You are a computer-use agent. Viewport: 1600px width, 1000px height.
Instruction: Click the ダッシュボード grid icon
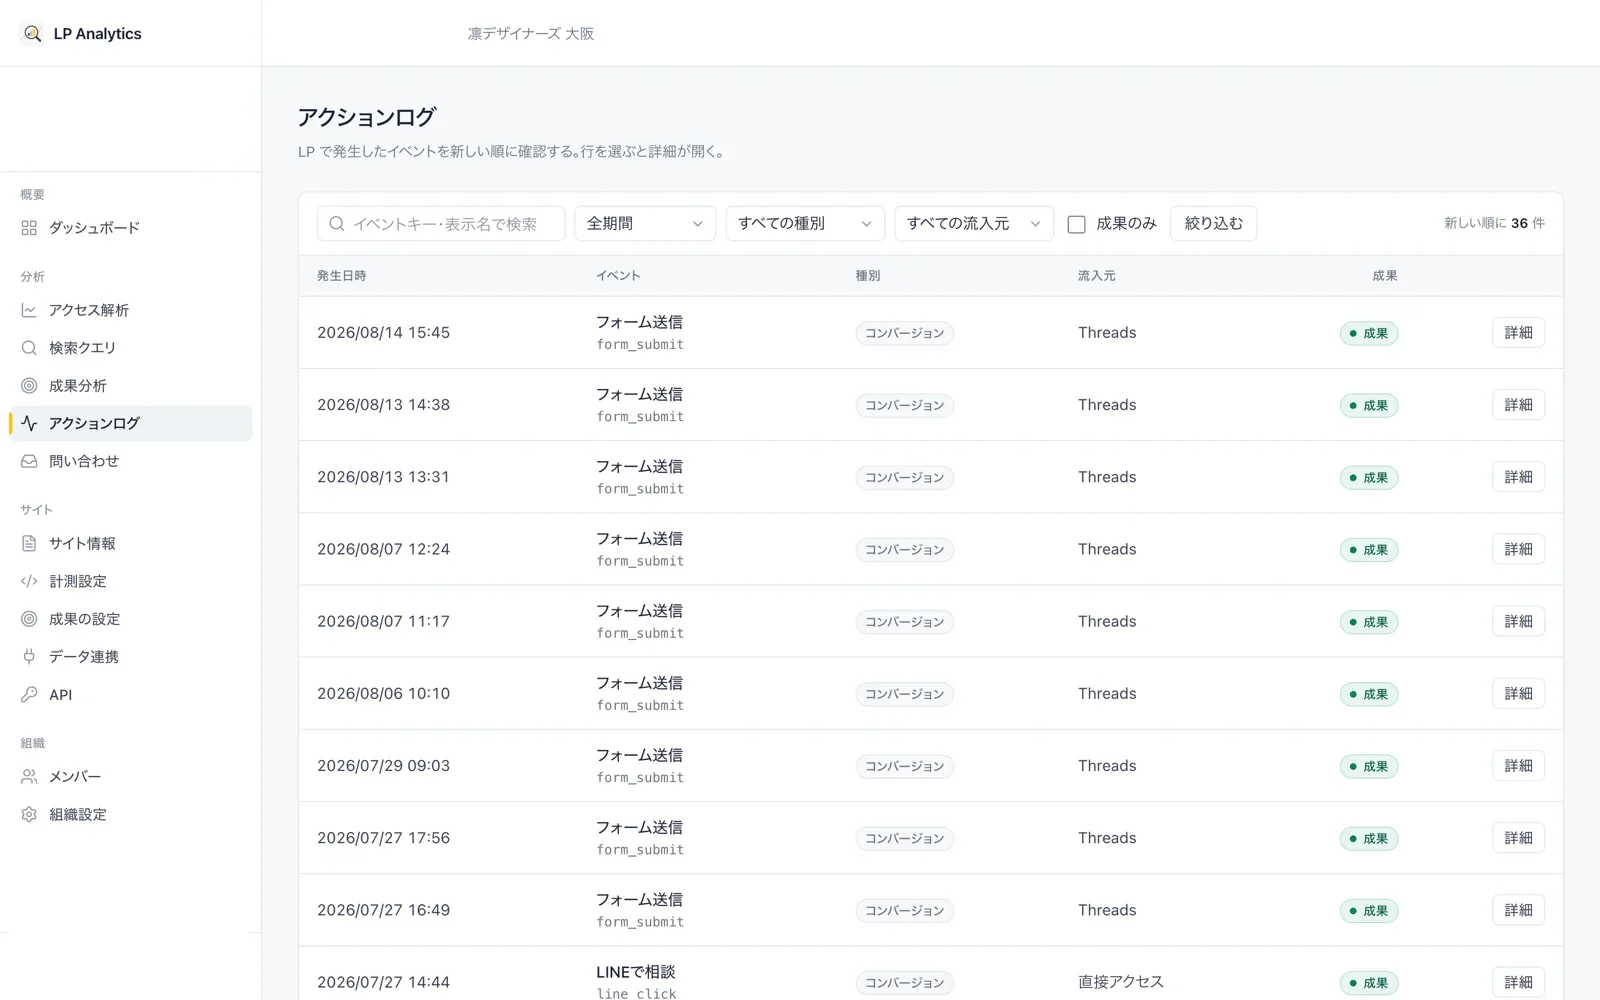29,228
